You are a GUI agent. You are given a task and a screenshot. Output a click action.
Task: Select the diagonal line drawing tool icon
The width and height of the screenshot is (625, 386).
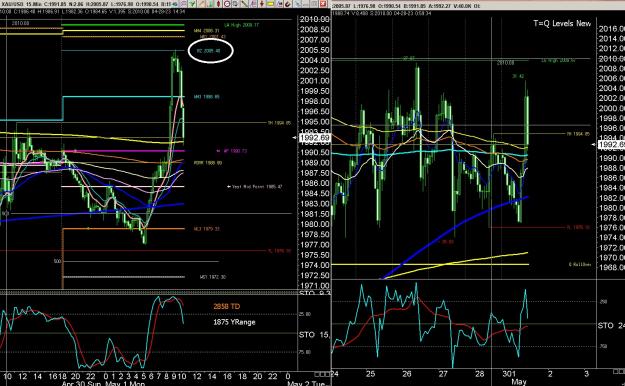click(201, 4)
